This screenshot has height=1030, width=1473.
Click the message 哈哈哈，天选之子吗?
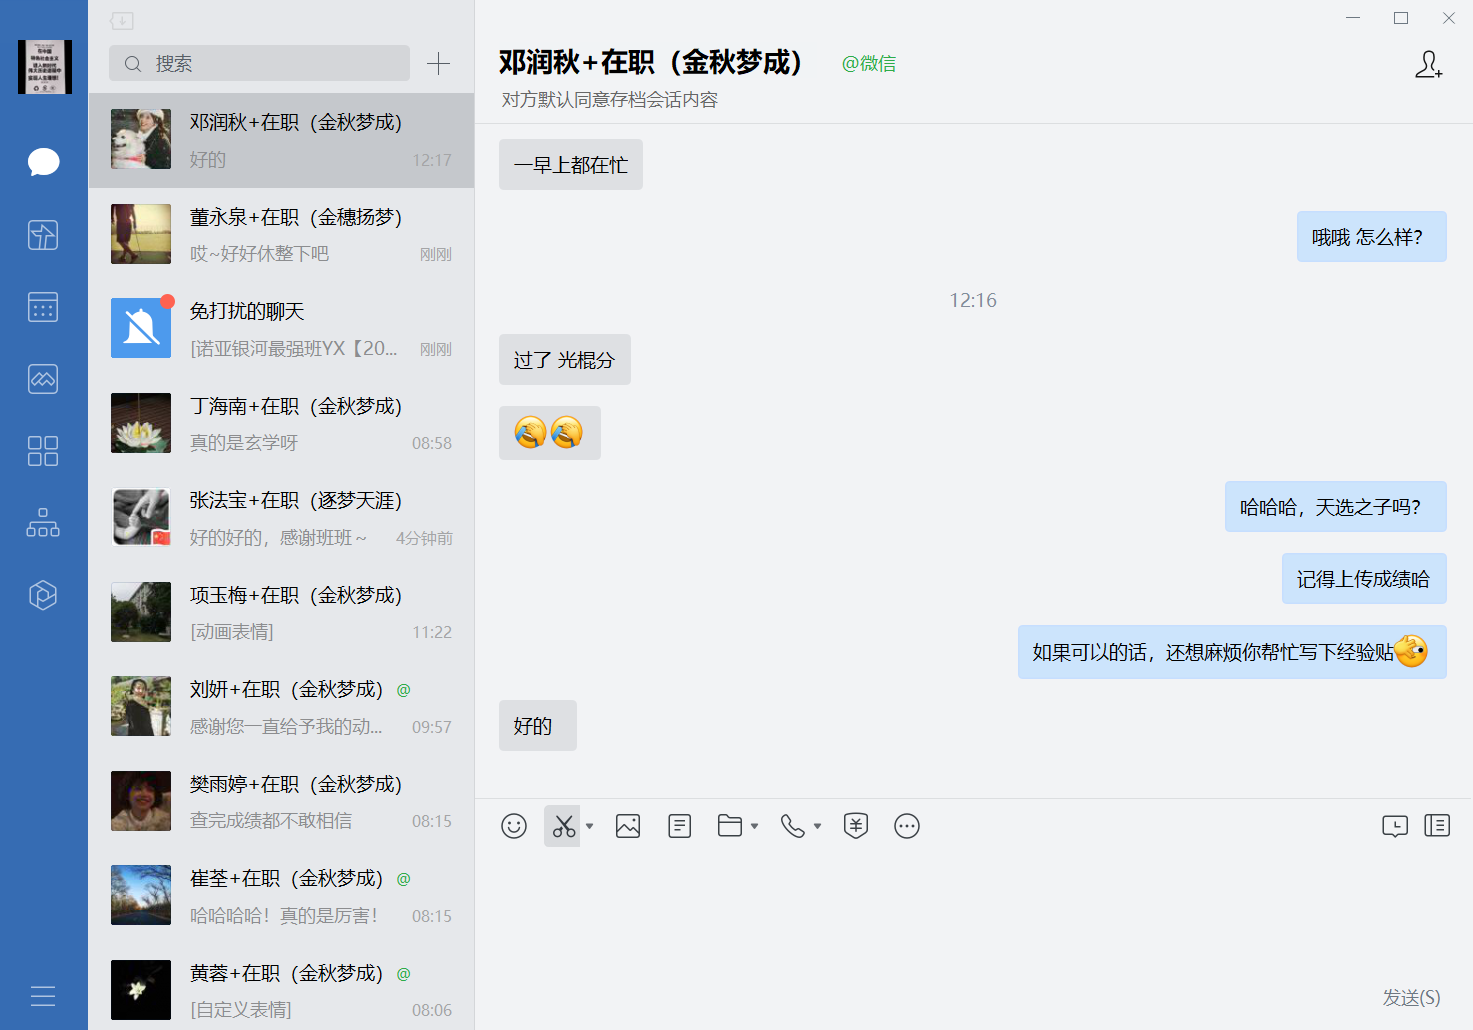(1336, 507)
